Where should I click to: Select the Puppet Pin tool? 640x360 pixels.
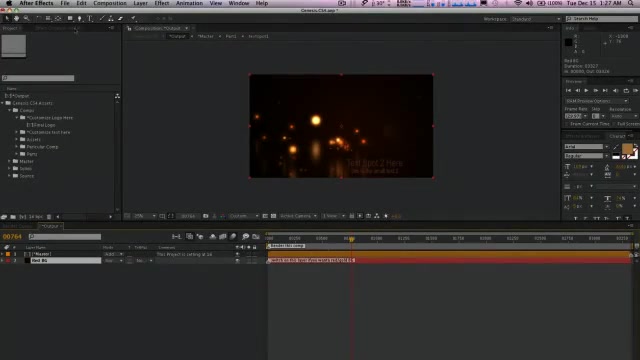(x=133, y=18)
